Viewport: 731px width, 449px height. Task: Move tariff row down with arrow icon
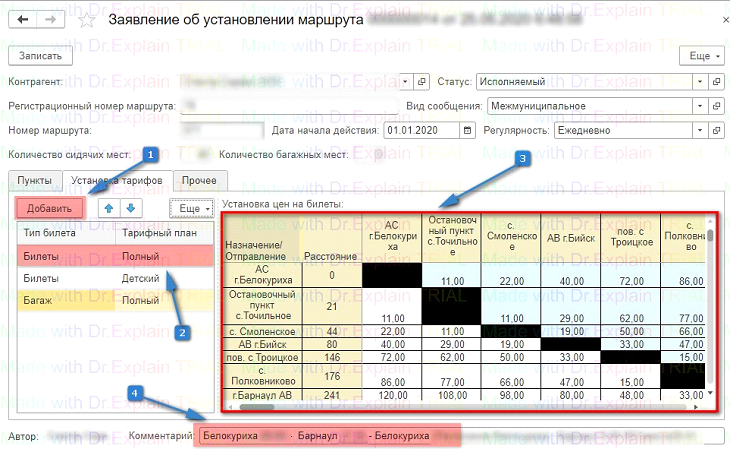point(129,208)
